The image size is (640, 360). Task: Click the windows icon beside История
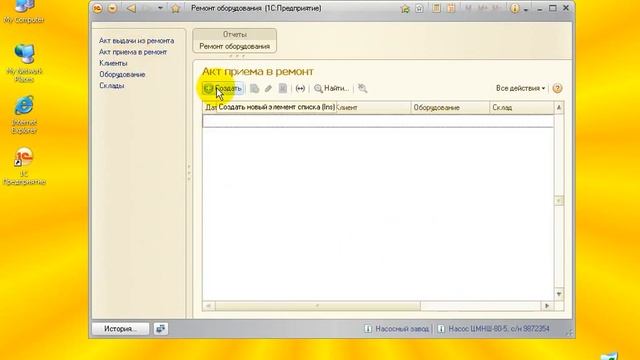tap(160, 329)
